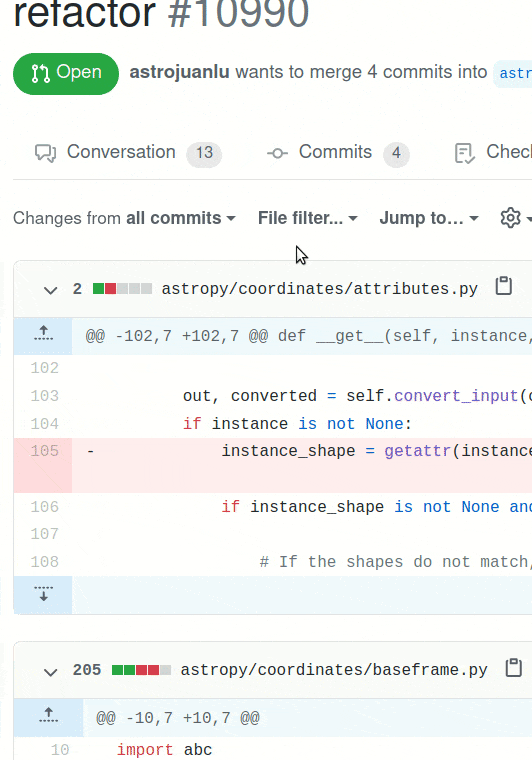Collapse the baseframe.py diff
Screen dimensions: 532x760
click(50, 671)
